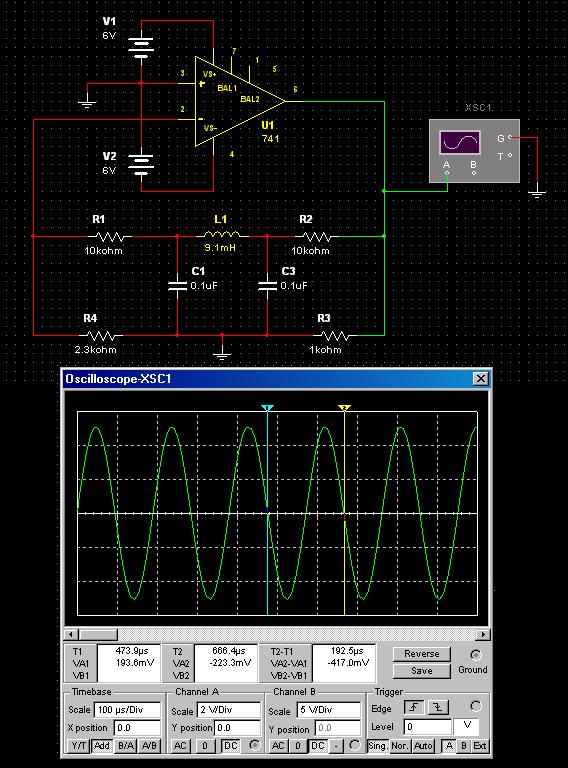Select the rising edge trigger icon

coord(414,707)
